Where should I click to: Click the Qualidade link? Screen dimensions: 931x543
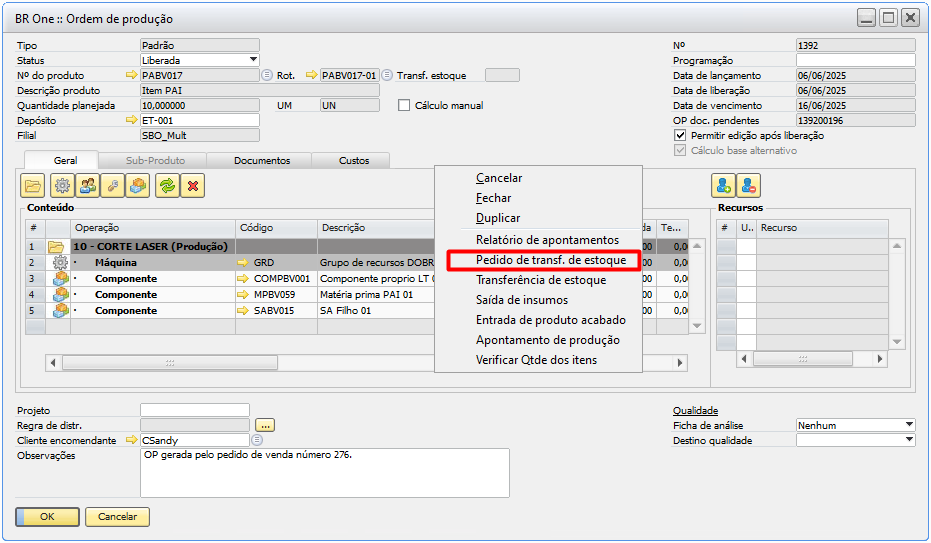click(695, 410)
